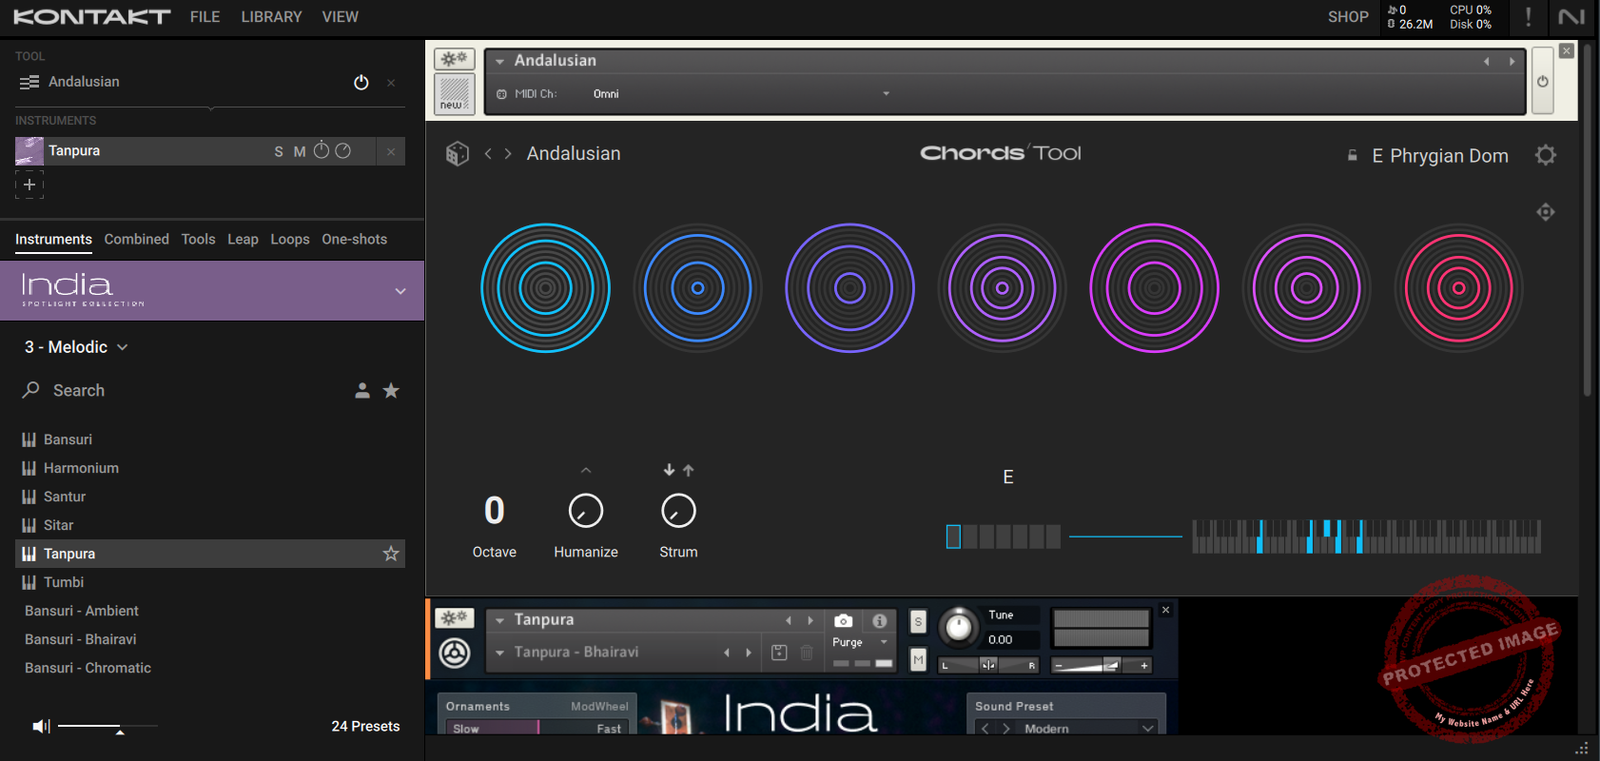This screenshot has width=1600, height=761.
Task: Open the E Phrygian Dom scale selector
Action: [1440, 156]
